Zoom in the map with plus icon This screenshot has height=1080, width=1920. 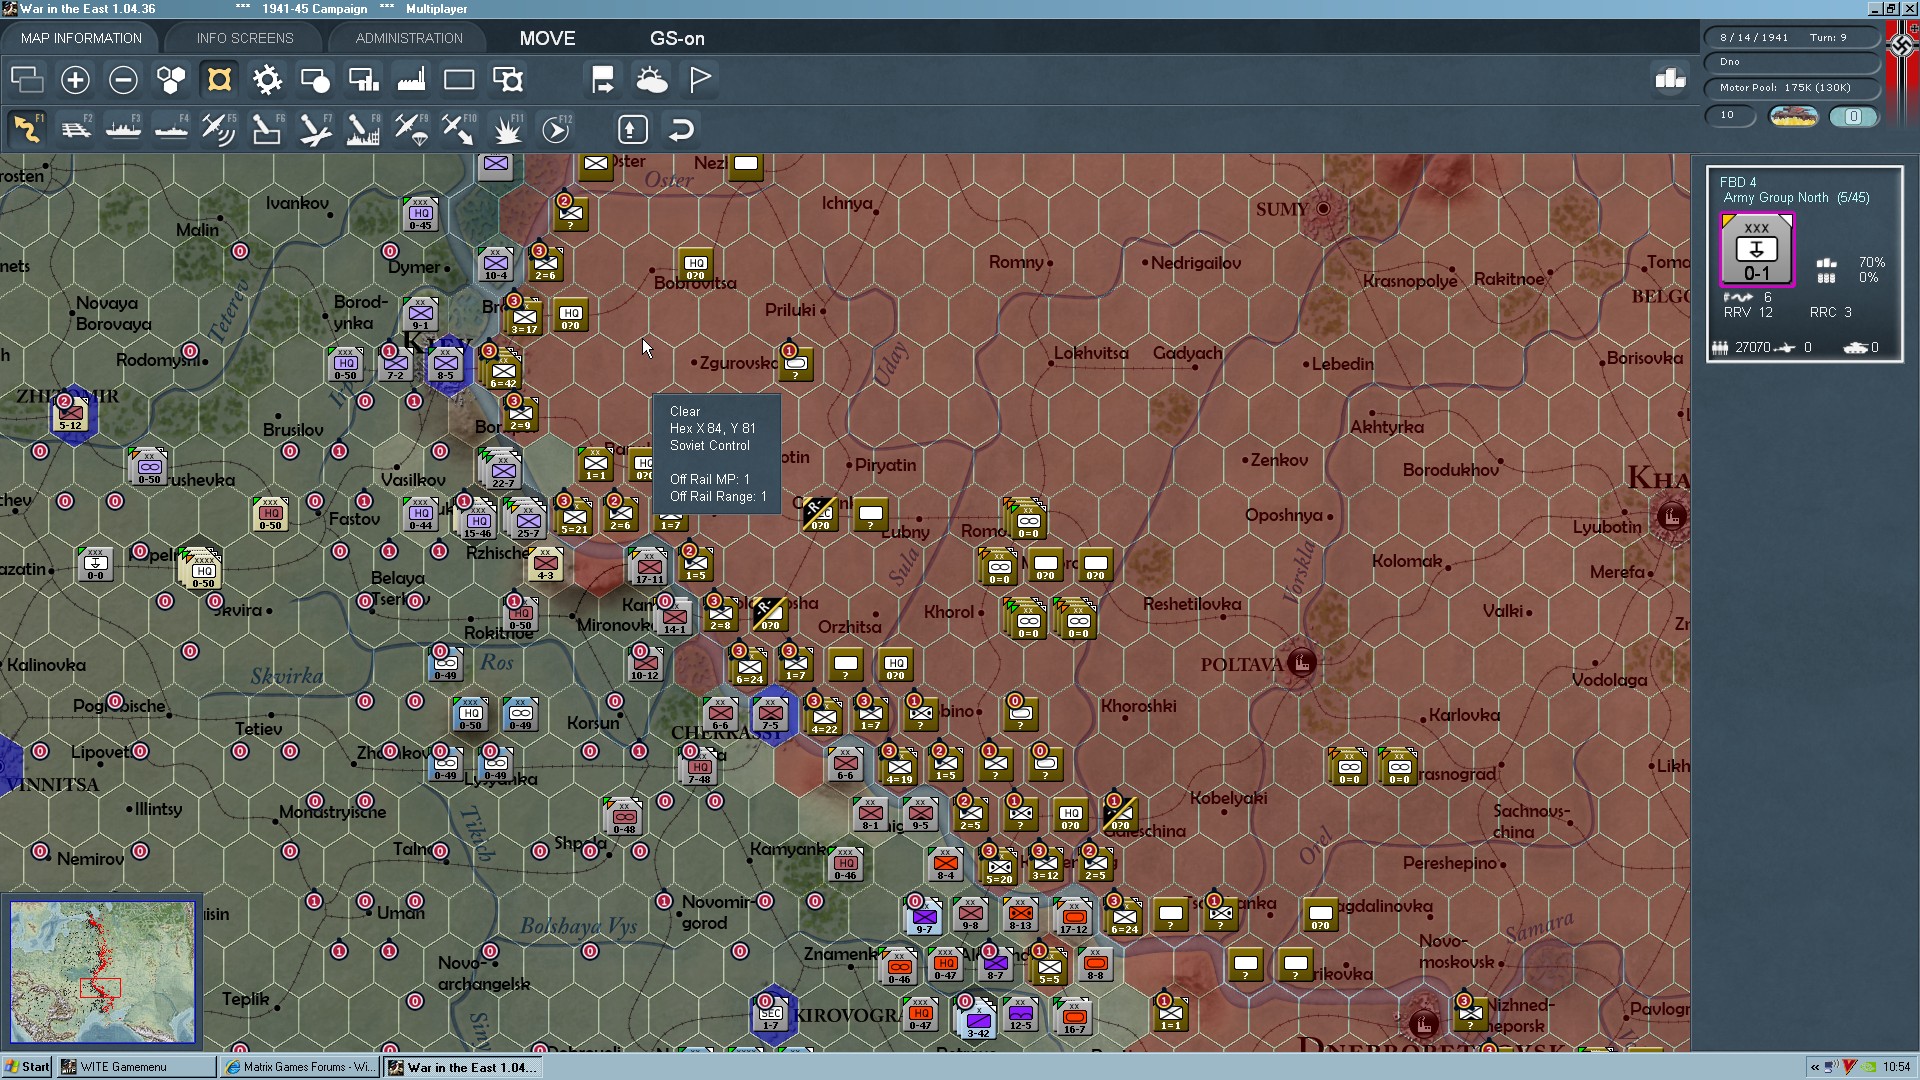tap(75, 79)
